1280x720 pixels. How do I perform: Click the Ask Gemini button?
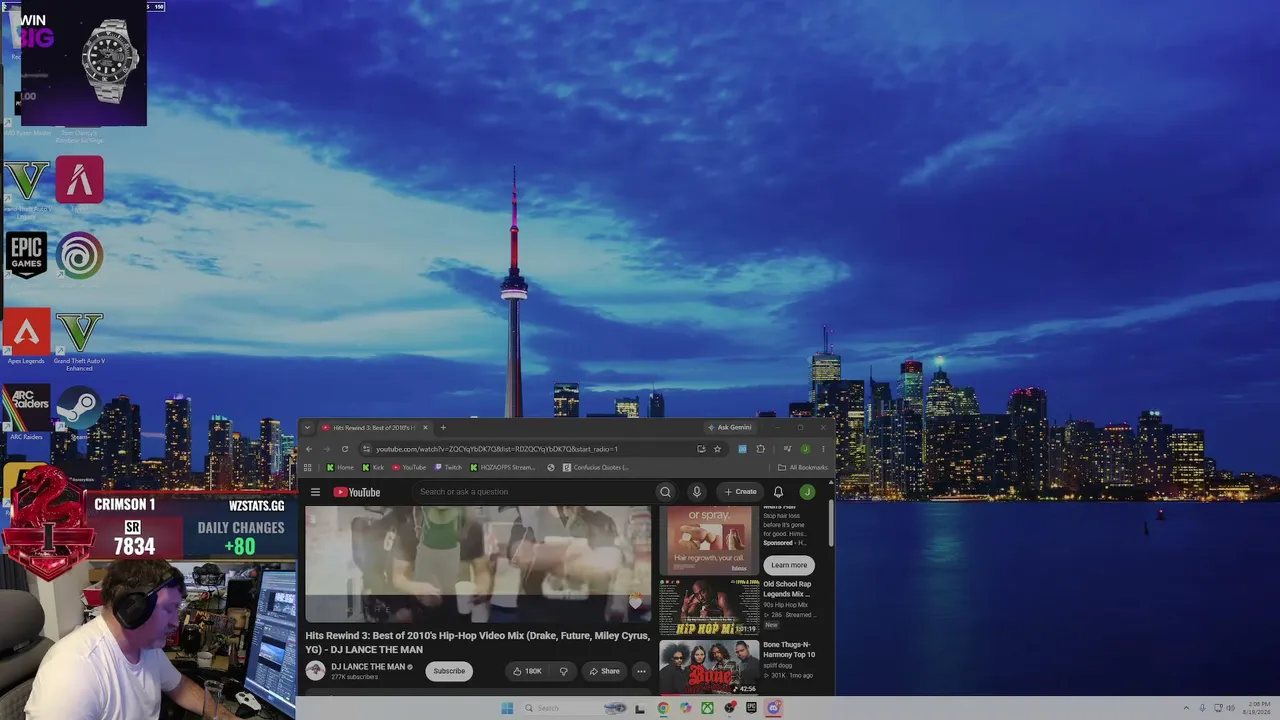click(x=729, y=428)
